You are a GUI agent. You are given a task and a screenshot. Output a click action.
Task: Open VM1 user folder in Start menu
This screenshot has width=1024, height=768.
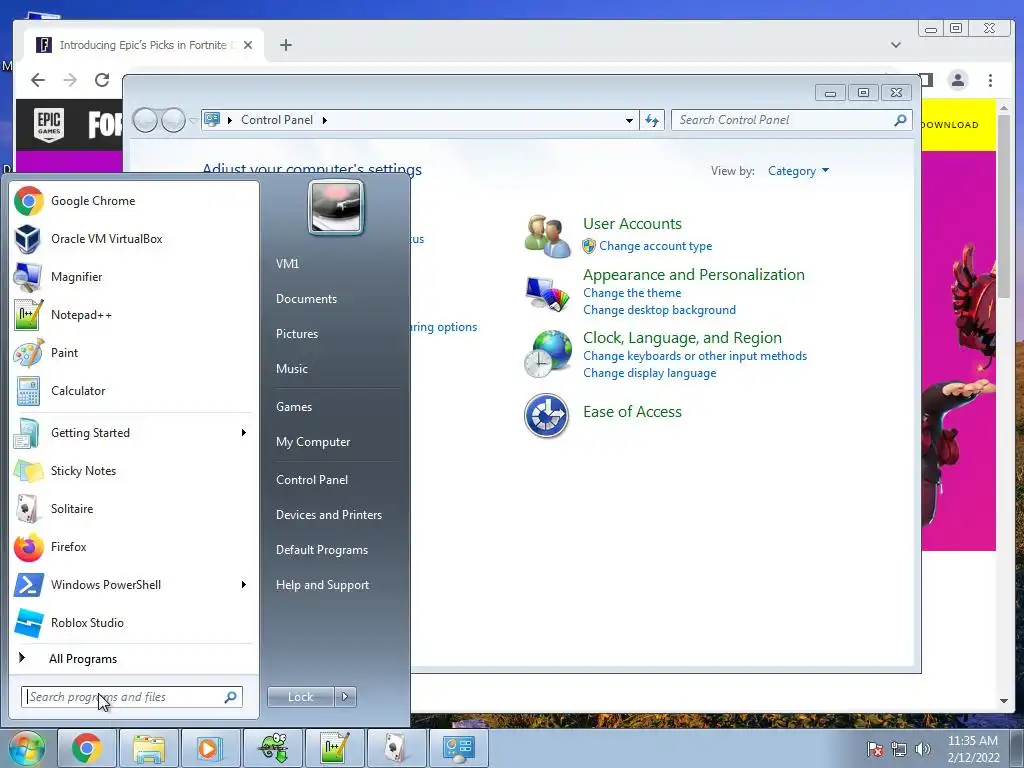pos(287,264)
